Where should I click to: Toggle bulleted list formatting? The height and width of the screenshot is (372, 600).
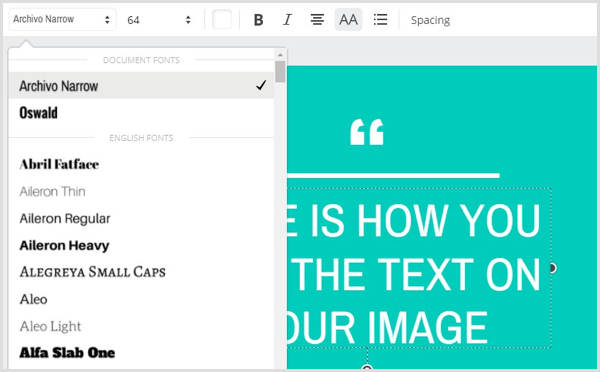[380, 20]
